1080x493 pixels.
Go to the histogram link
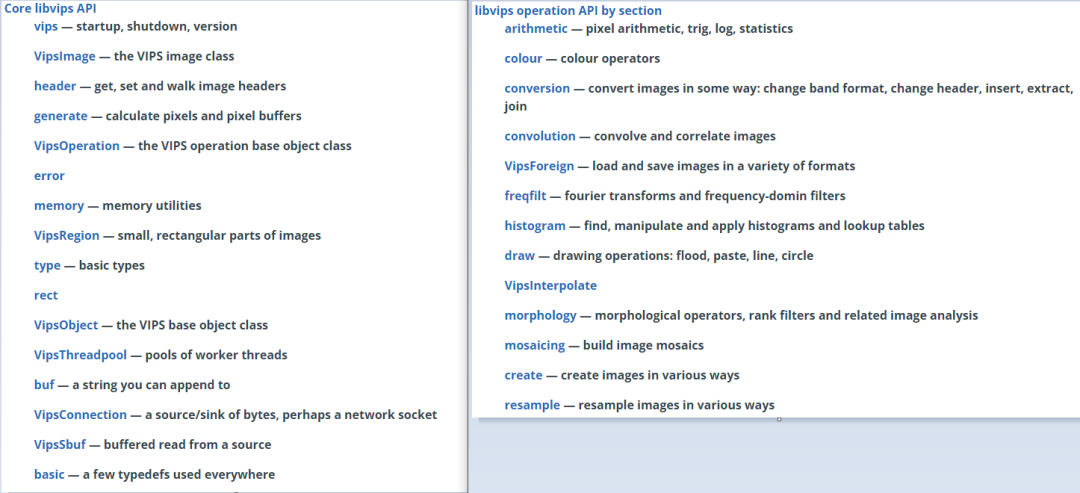coord(534,226)
